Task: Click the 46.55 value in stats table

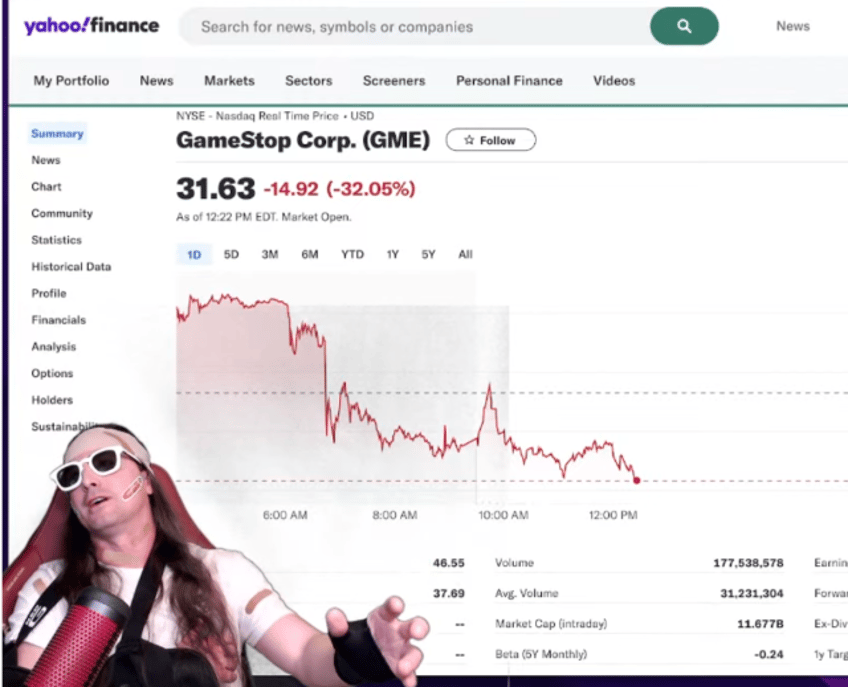Action: 449,563
